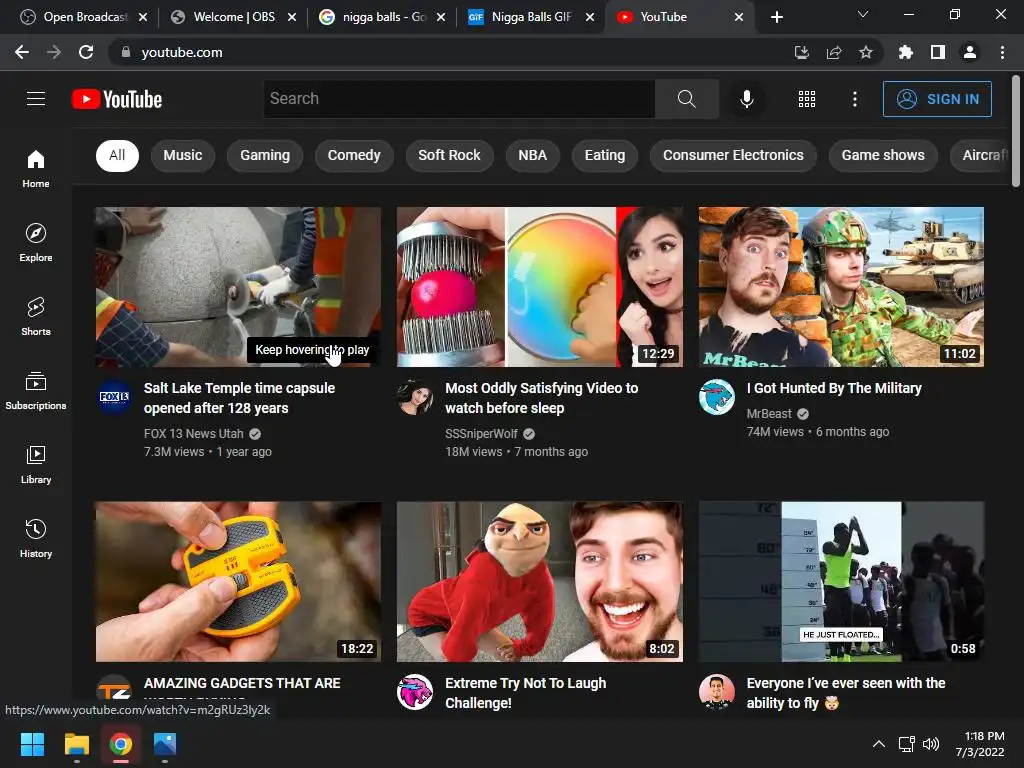Click the SIGN IN button

pyautogui.click(x=937, y=99)
